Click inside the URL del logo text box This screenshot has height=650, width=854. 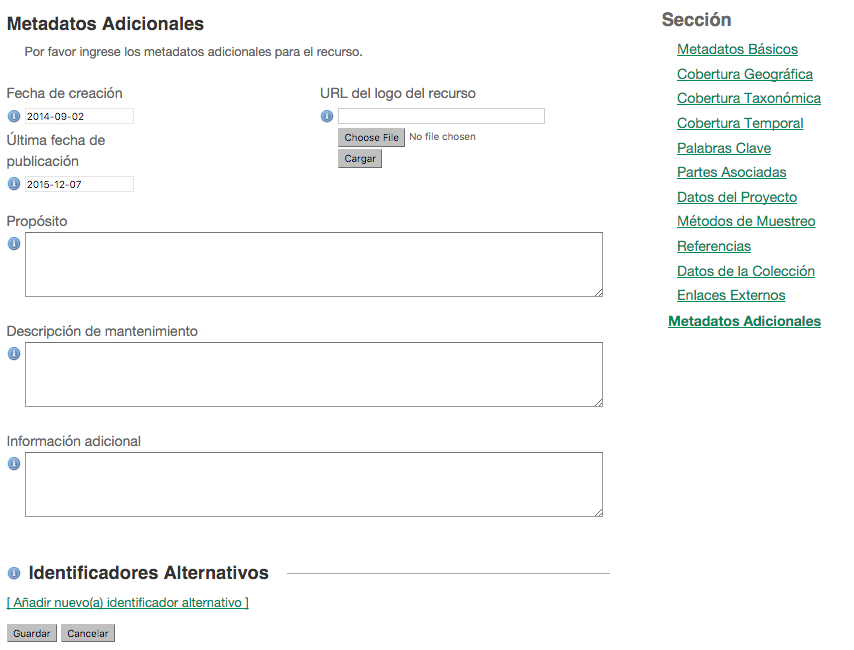pyautogui.click(x=440, y=116)
